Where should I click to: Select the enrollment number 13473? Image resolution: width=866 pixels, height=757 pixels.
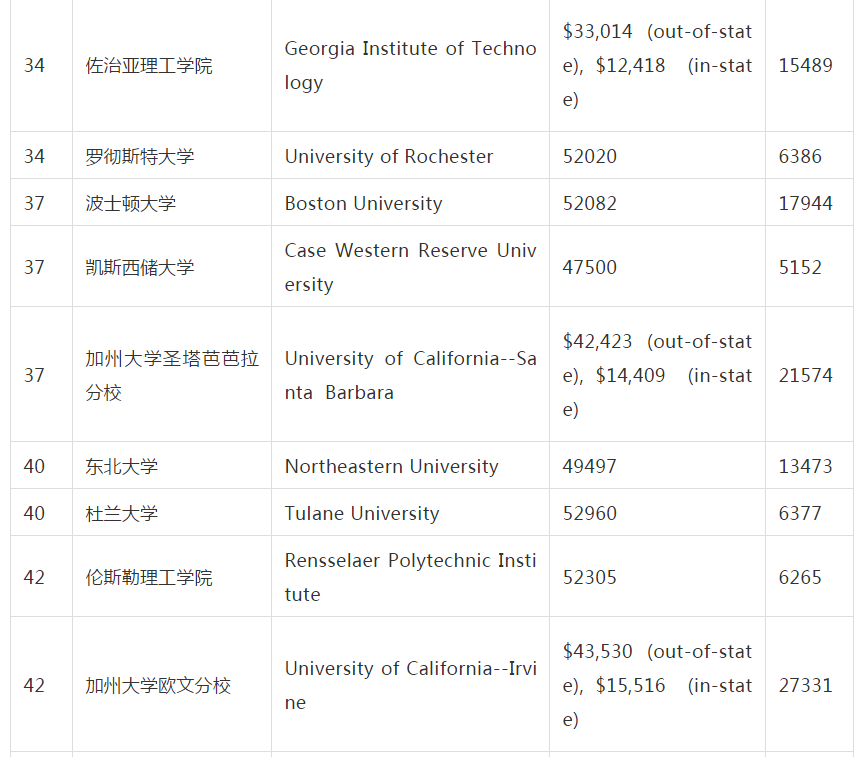805,467
